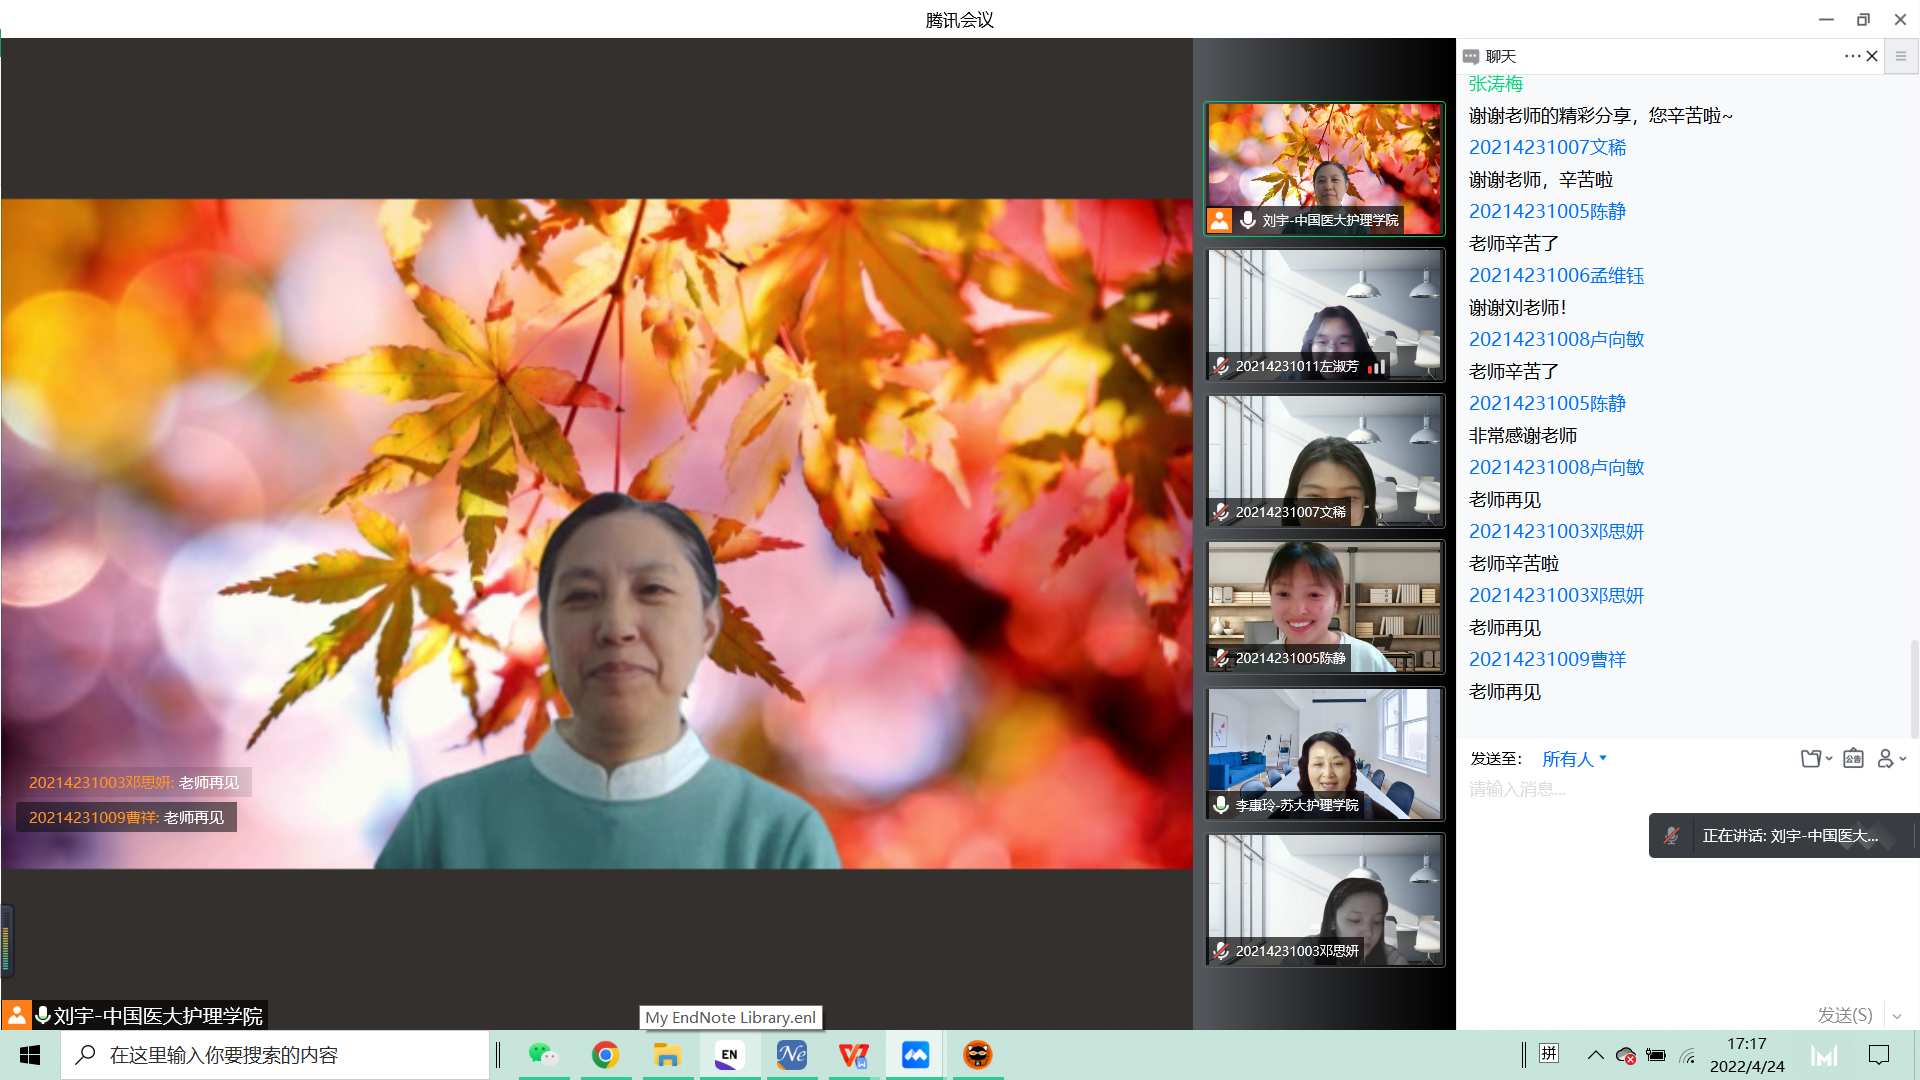Select the 20214231011左淑芳 video thumbnail
The height and width of the screenshot is (1080, 1920).
(x=1324, y=315)
